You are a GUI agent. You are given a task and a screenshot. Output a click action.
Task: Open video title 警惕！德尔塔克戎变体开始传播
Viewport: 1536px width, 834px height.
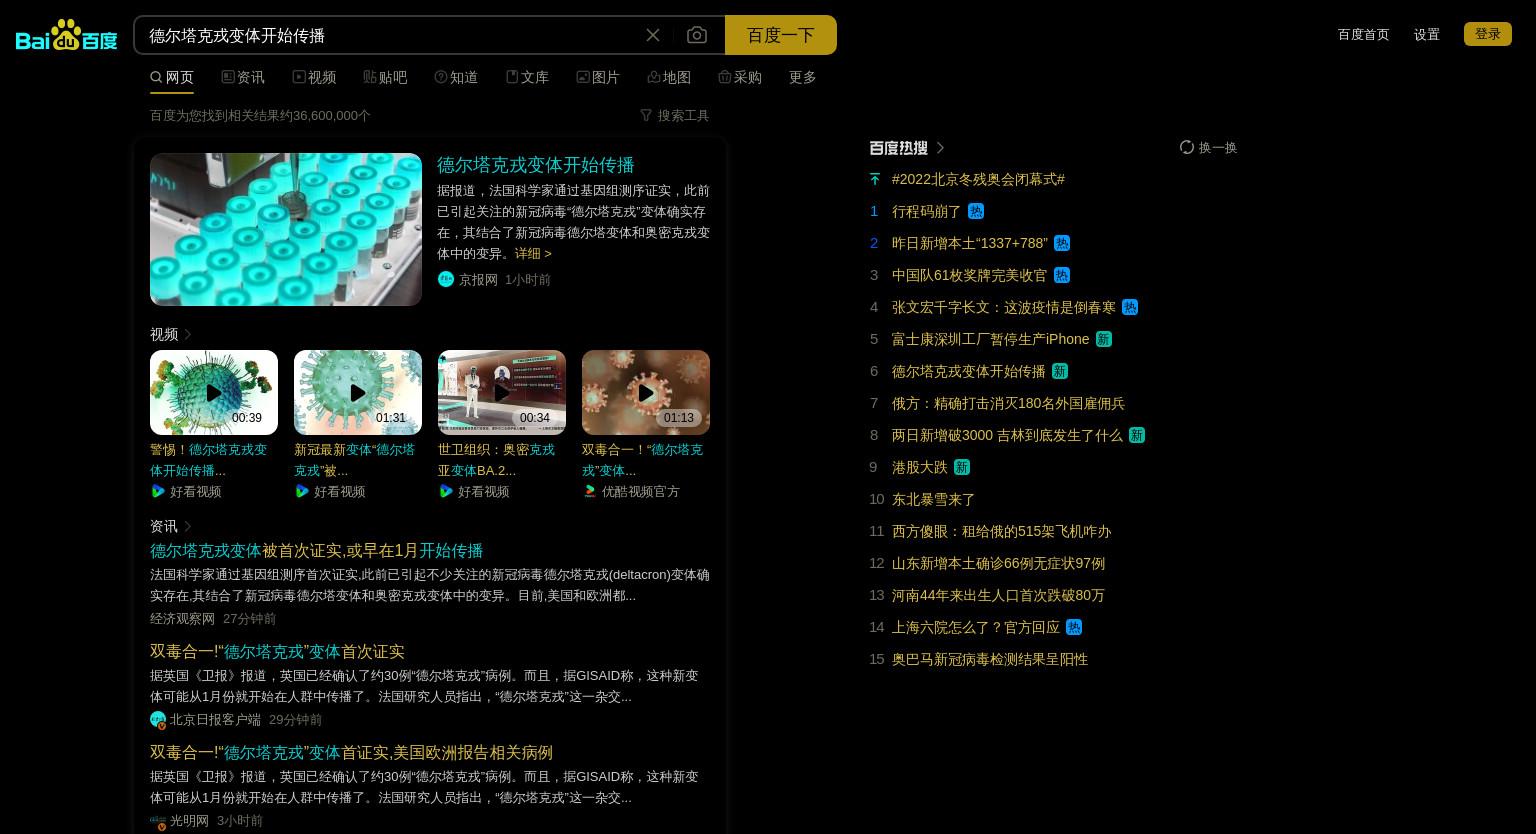coord(209,460)
